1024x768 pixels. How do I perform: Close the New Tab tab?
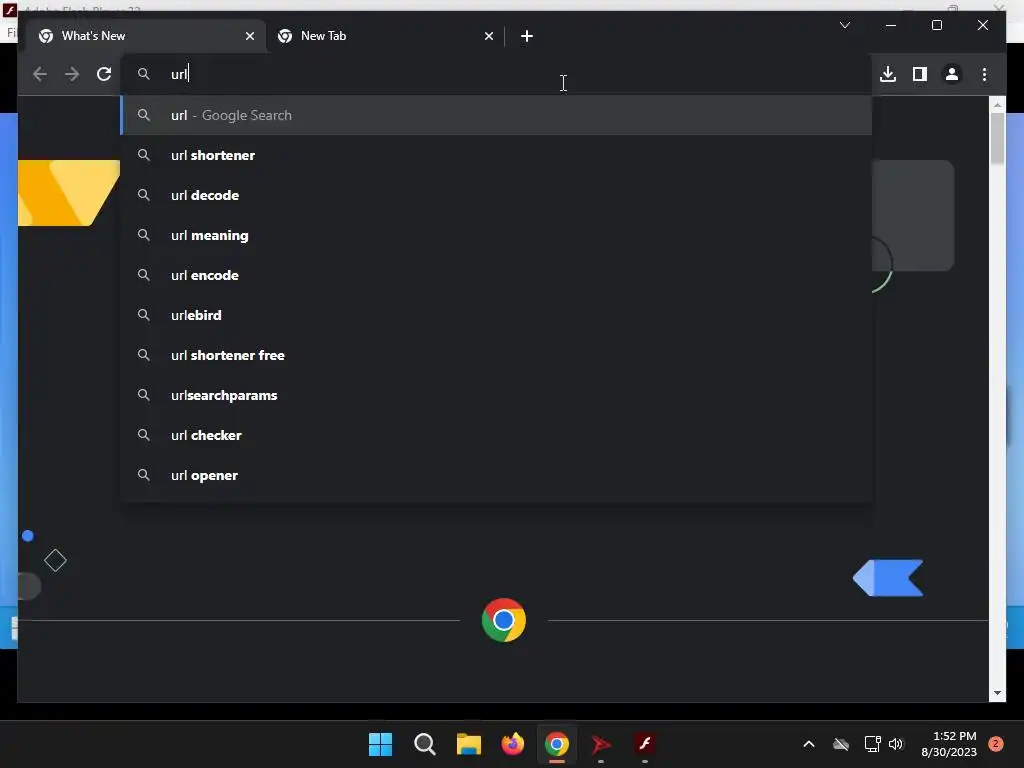(488, 36)
